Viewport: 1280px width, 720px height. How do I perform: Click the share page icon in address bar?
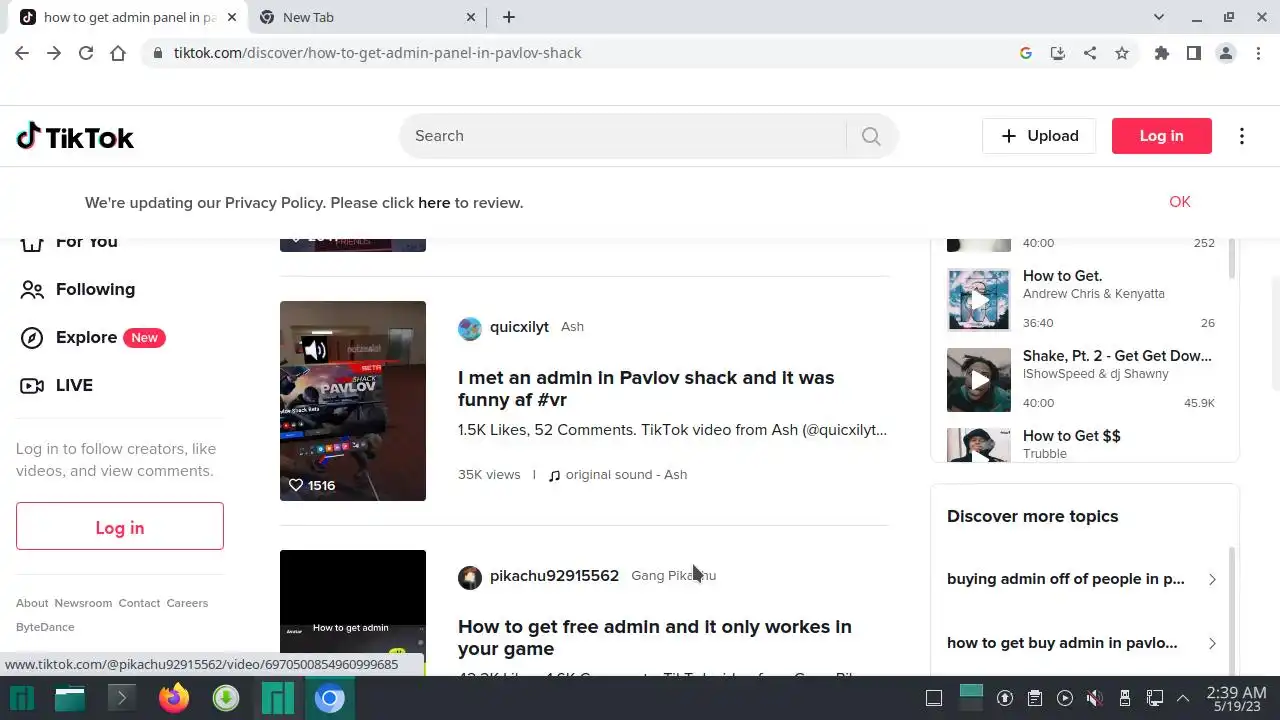(x=1090, y=53)
